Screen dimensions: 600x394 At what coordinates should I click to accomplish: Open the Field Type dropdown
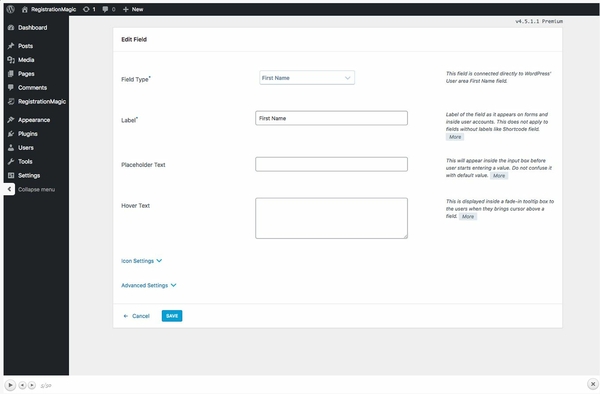(307, 78)
